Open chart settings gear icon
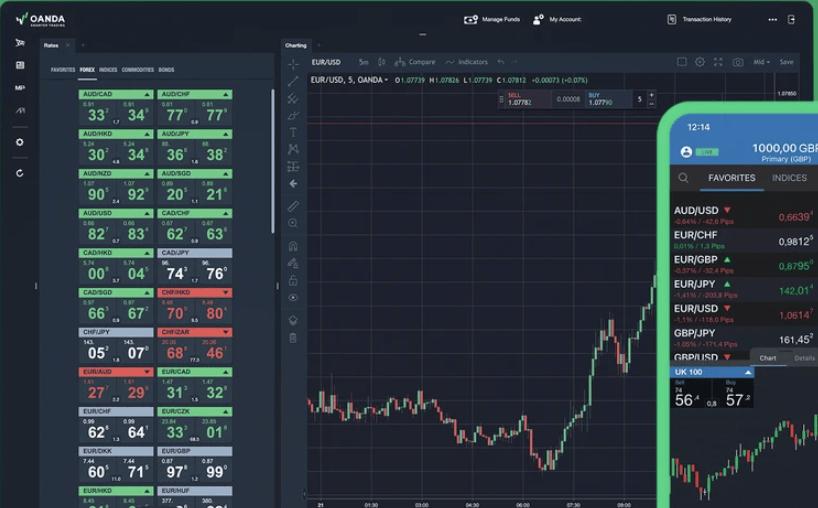Screen dimensions: 818x508 pos(700,62)
